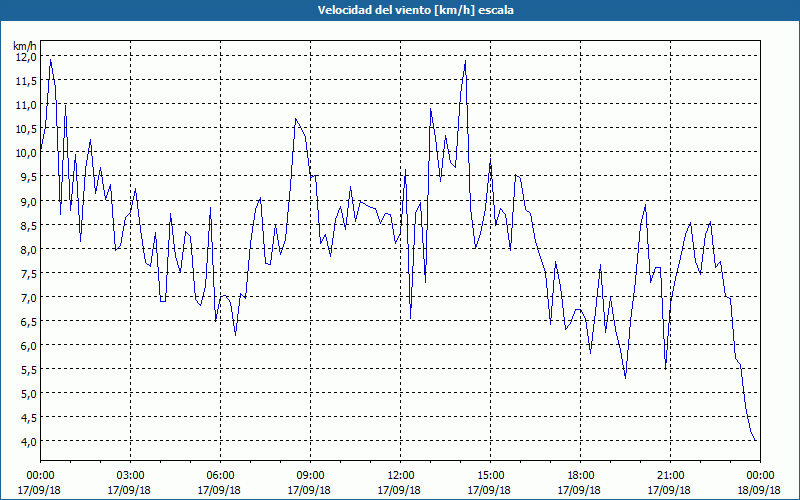The image size is (800, 500).
Task: Select the "12,0" y-axis value
Action: point(25,57)
